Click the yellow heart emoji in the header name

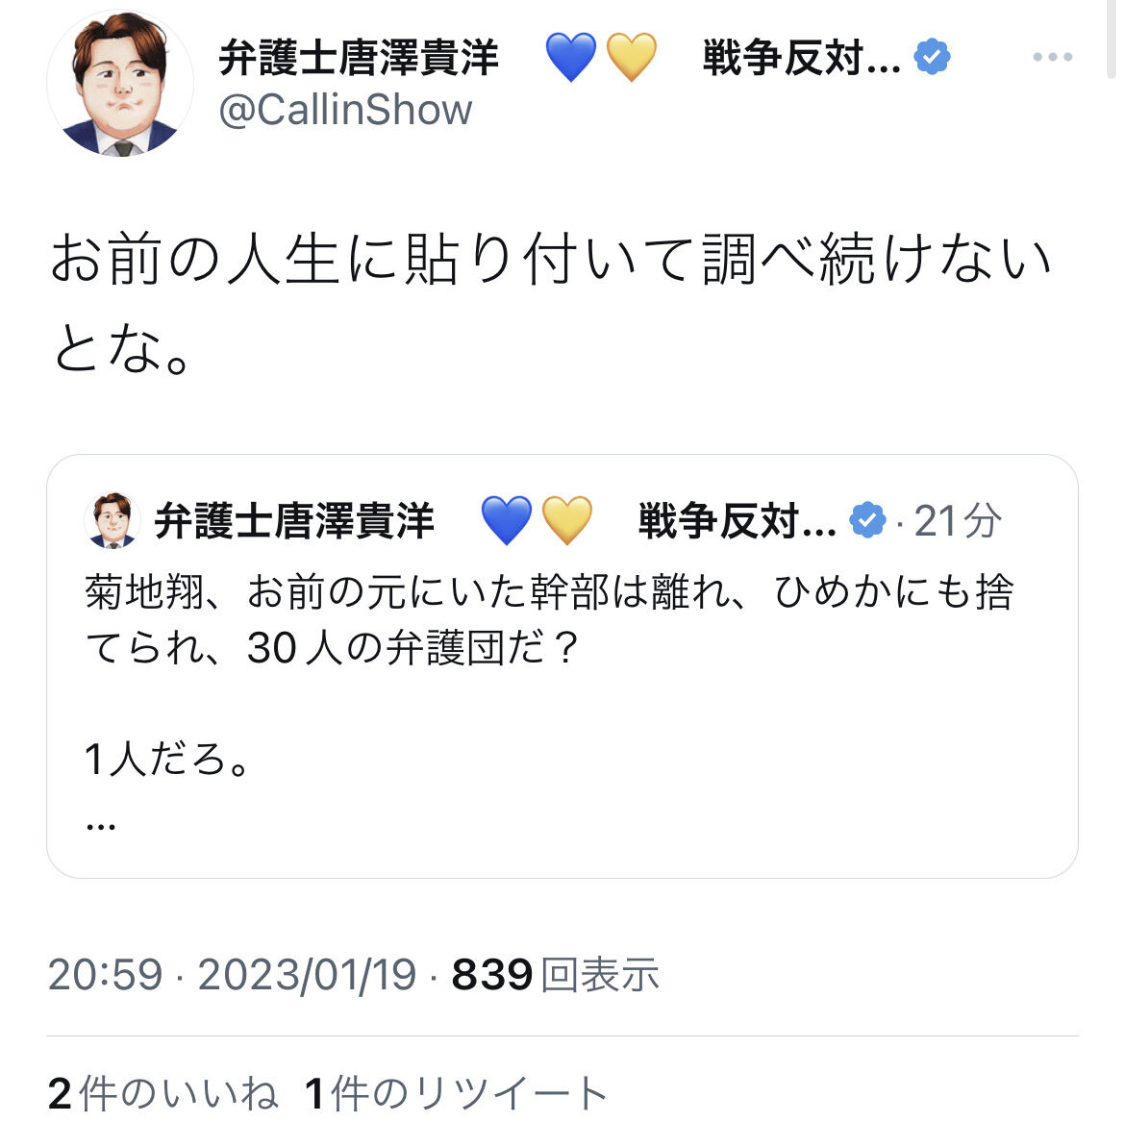(x=631, y=57)
